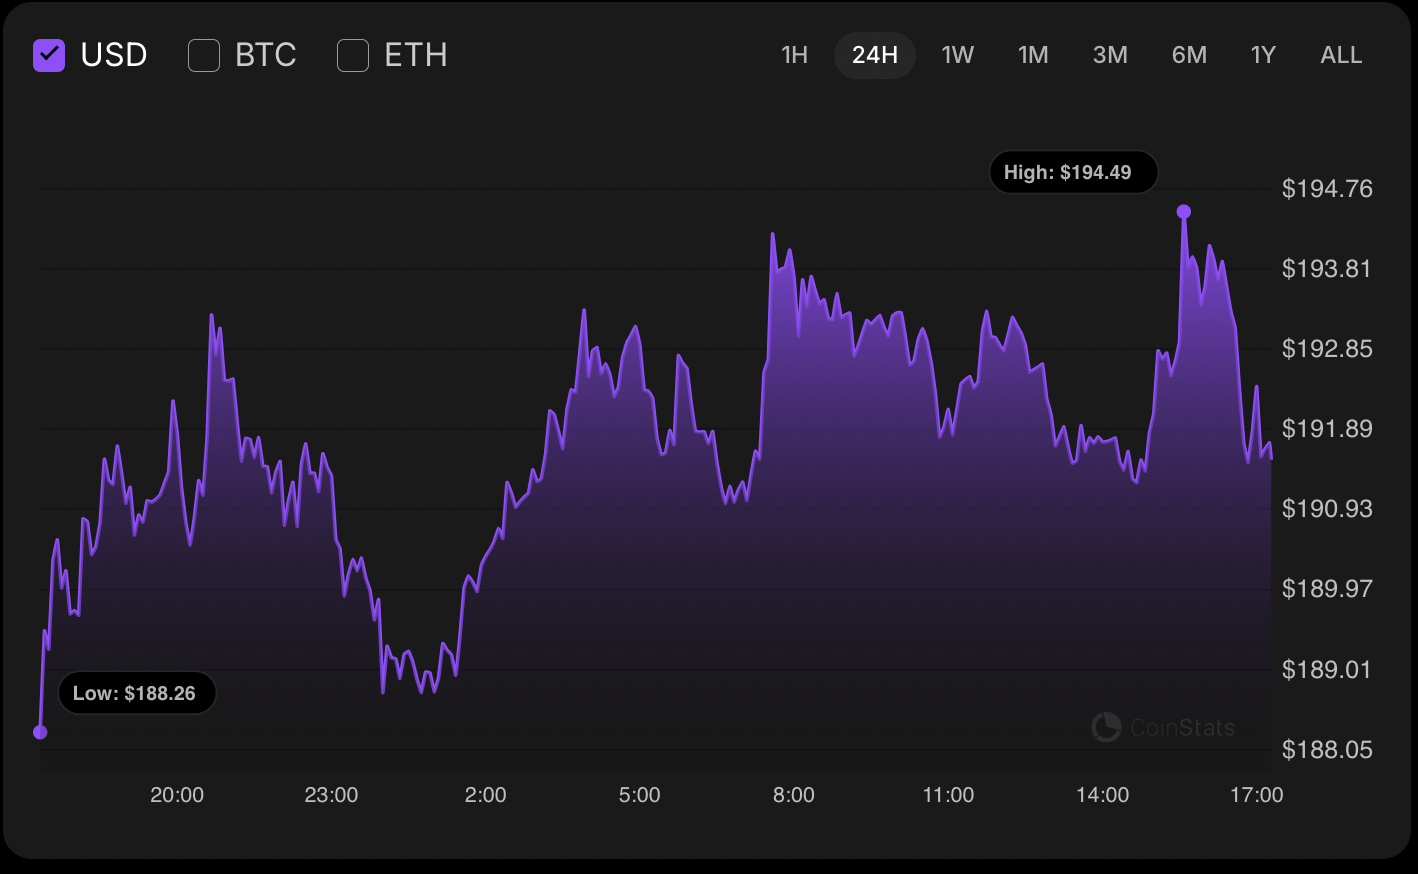Screen dimensions: 1418x874
Task: Uncheck the USD currency checkbox
Action: tap(49, 55)
